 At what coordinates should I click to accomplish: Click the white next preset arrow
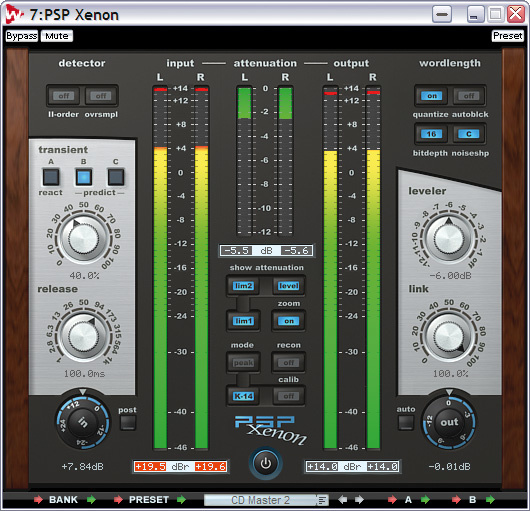coord(359,500)
